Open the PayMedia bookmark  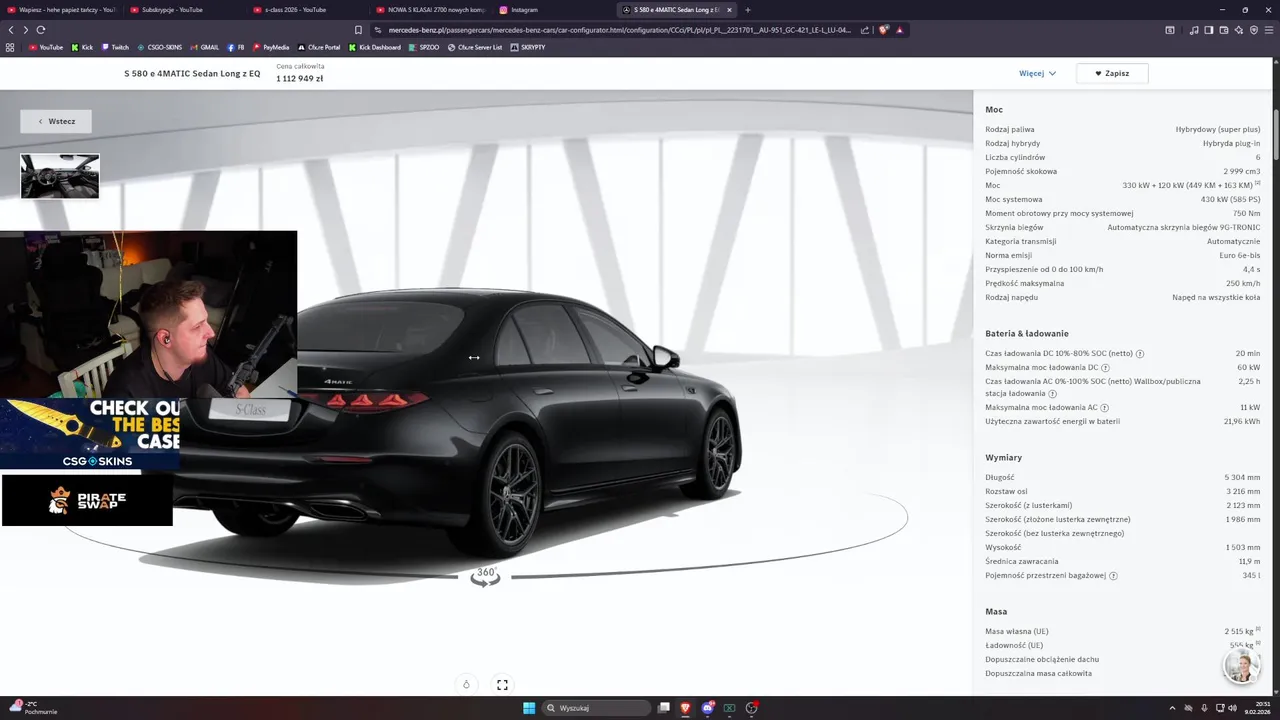pyautogui.click(x=271, y=47)
